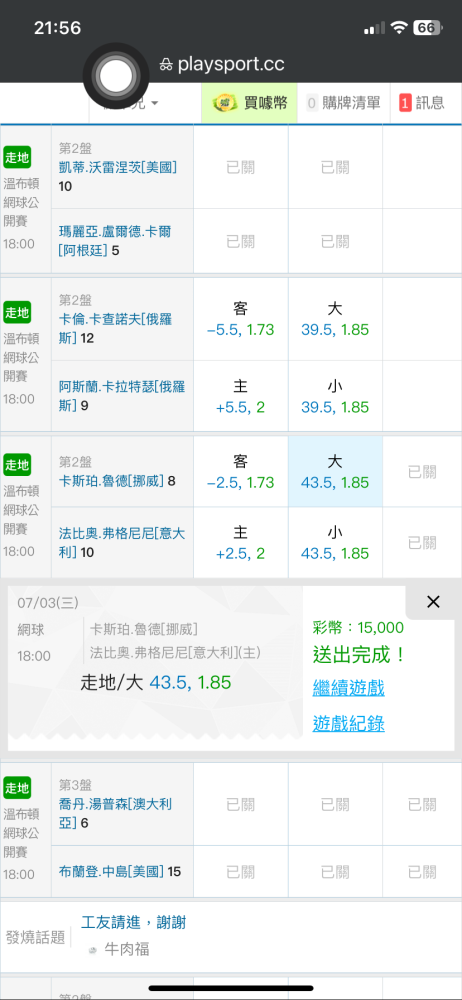Image resolution: width=462 pixels, height=1000 pixels.
Task: Expand the dropdown arrow left of 買噱幣
Action: pyautogui.click(x=155, y=103)
